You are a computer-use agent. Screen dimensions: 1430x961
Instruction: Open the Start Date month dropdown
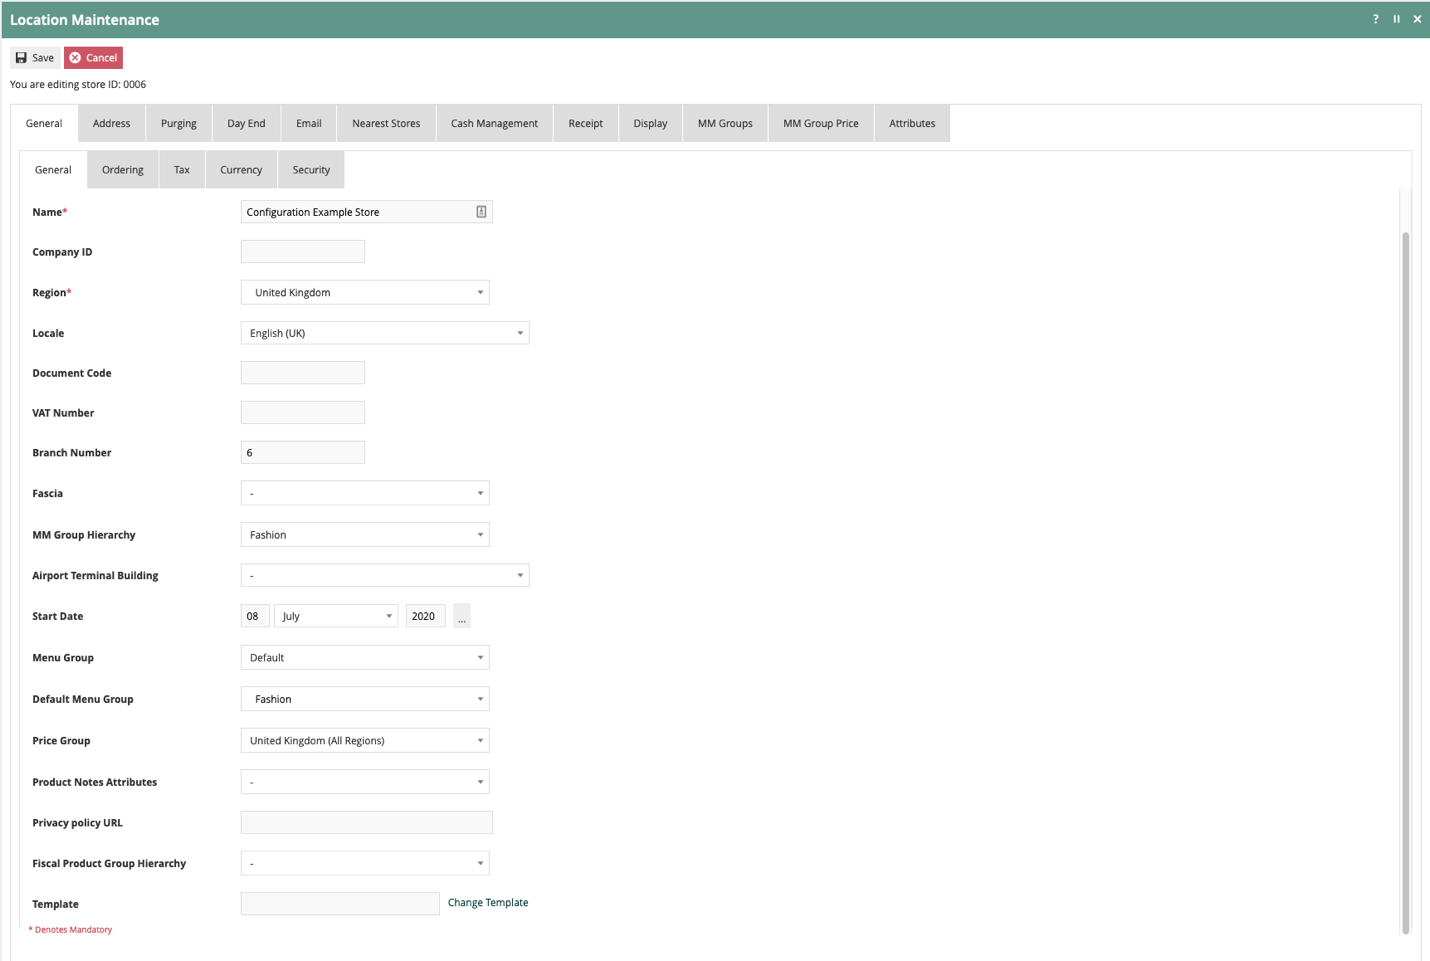(x=336, y=616)
